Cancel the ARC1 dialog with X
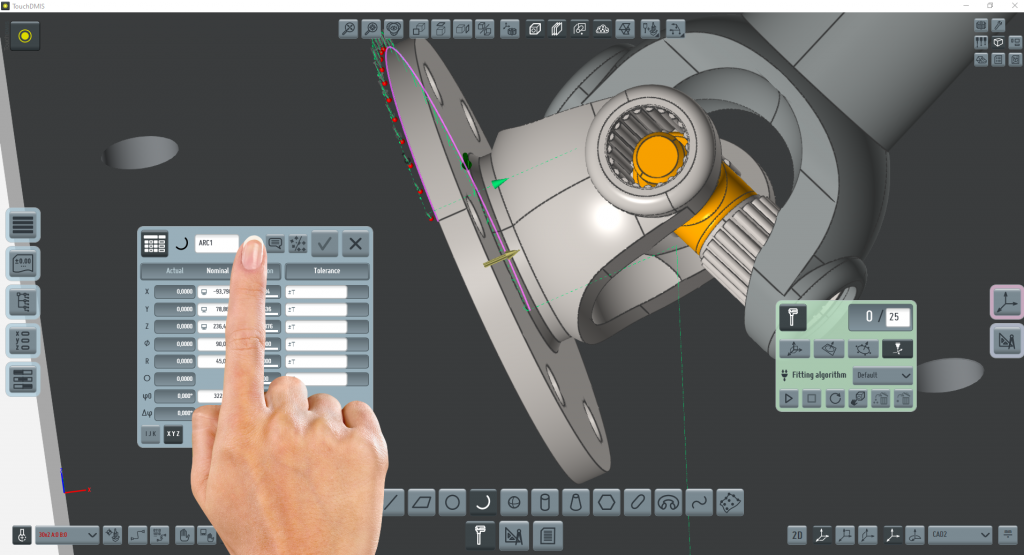Viewport: 1024px width, 555px height. coord(356,243)
